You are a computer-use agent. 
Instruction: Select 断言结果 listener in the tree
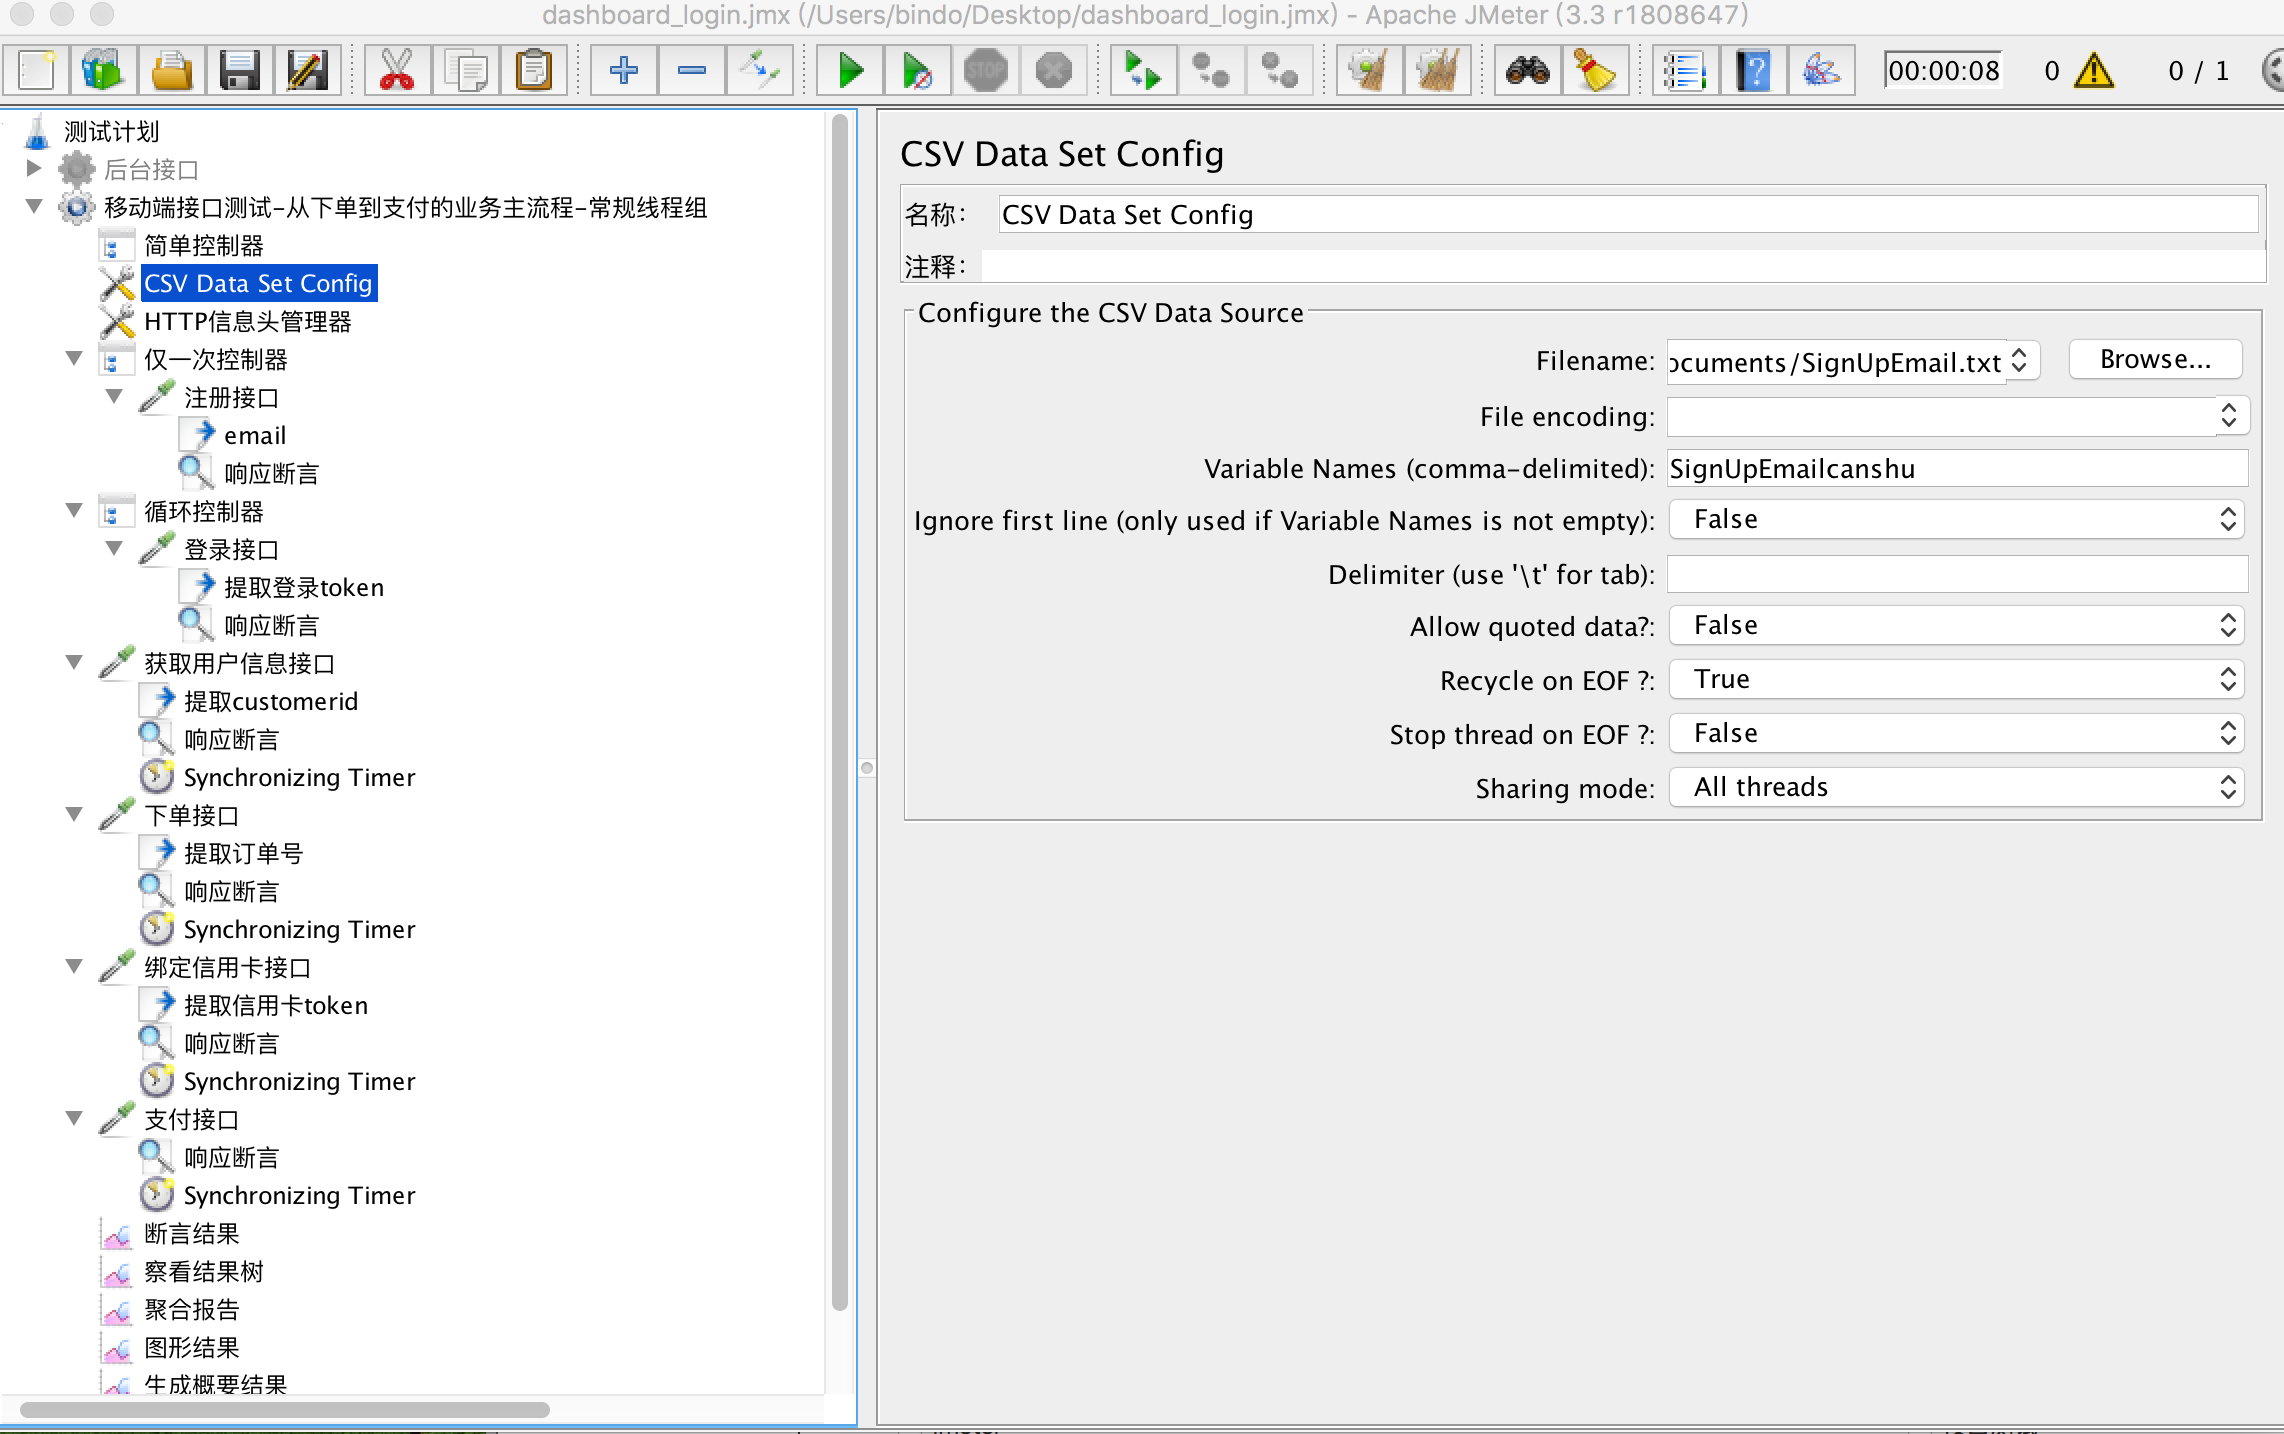click(191, 1233)
